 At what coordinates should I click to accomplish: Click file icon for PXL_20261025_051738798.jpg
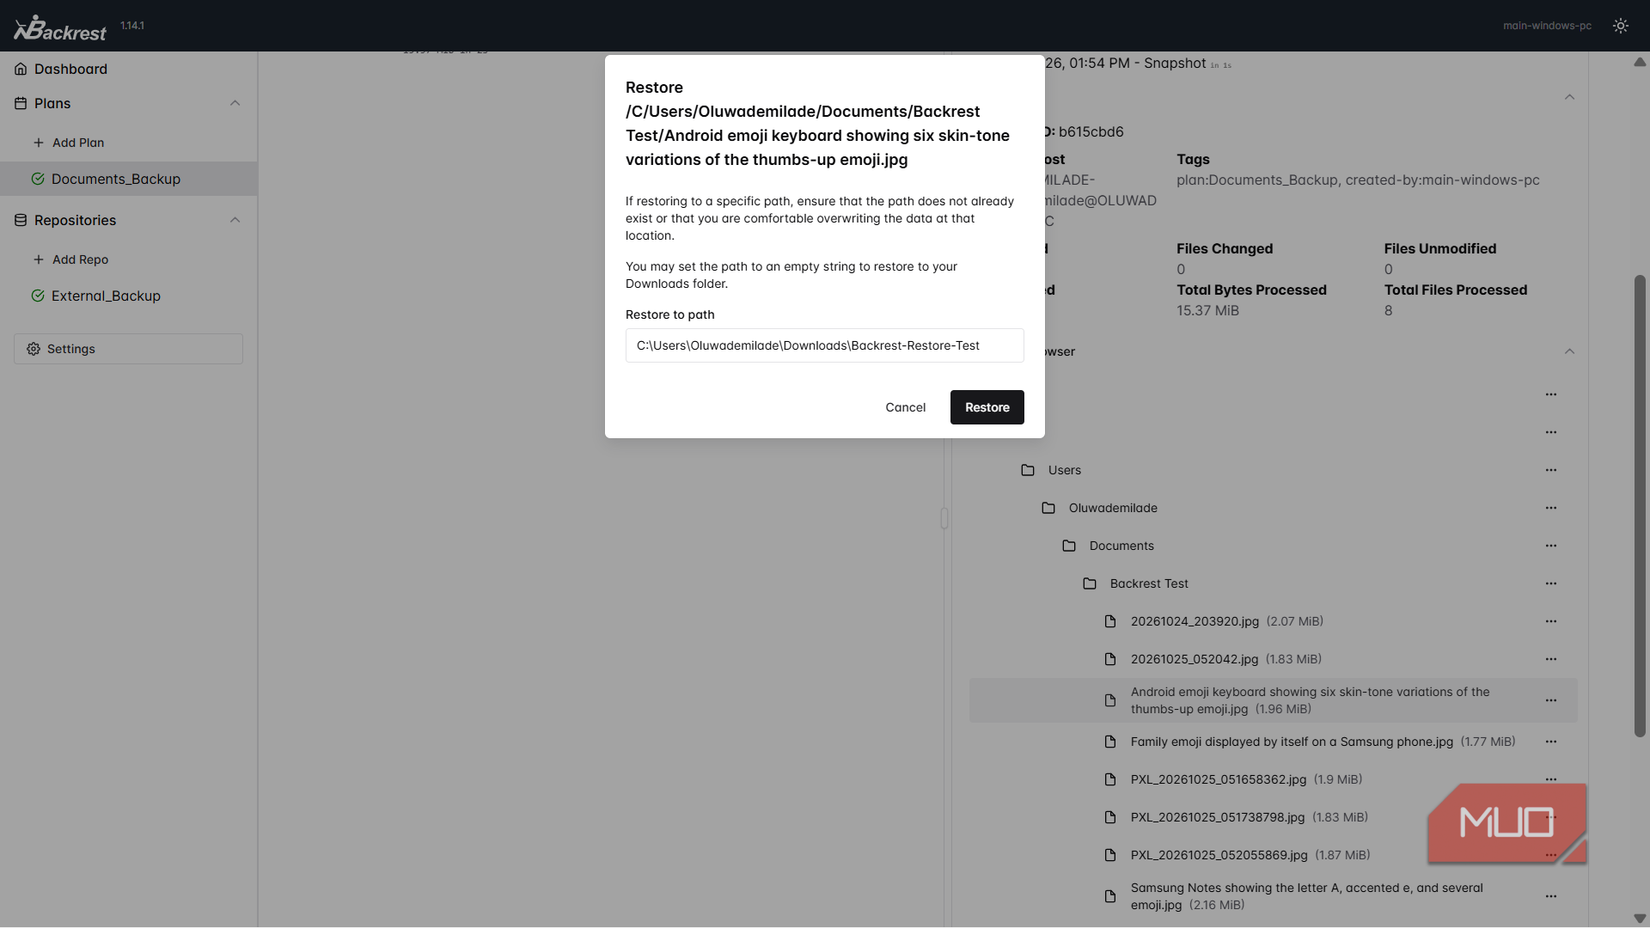tap(1110, 818)
